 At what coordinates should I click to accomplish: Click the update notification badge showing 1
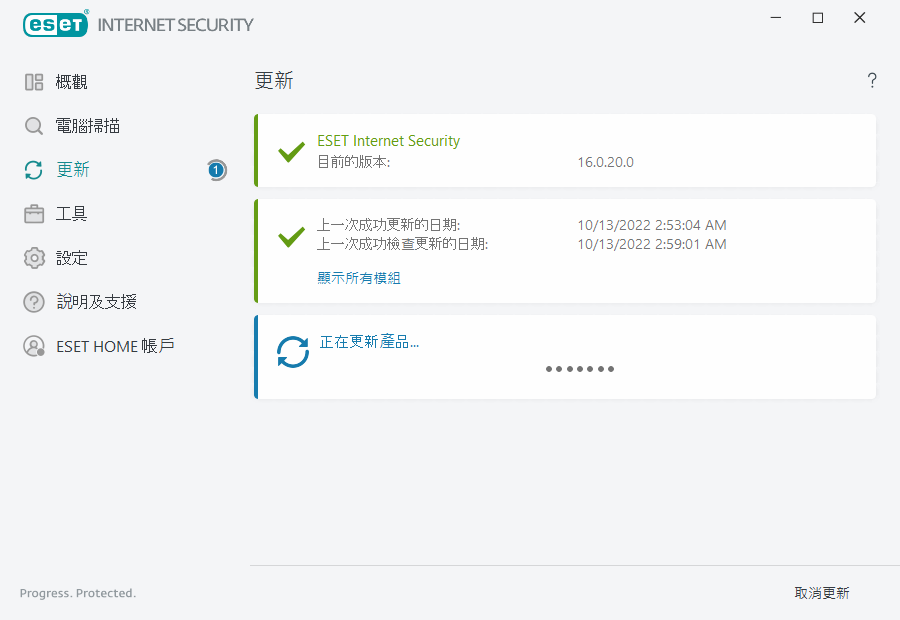pyautogui.click(x=216, y=170)
